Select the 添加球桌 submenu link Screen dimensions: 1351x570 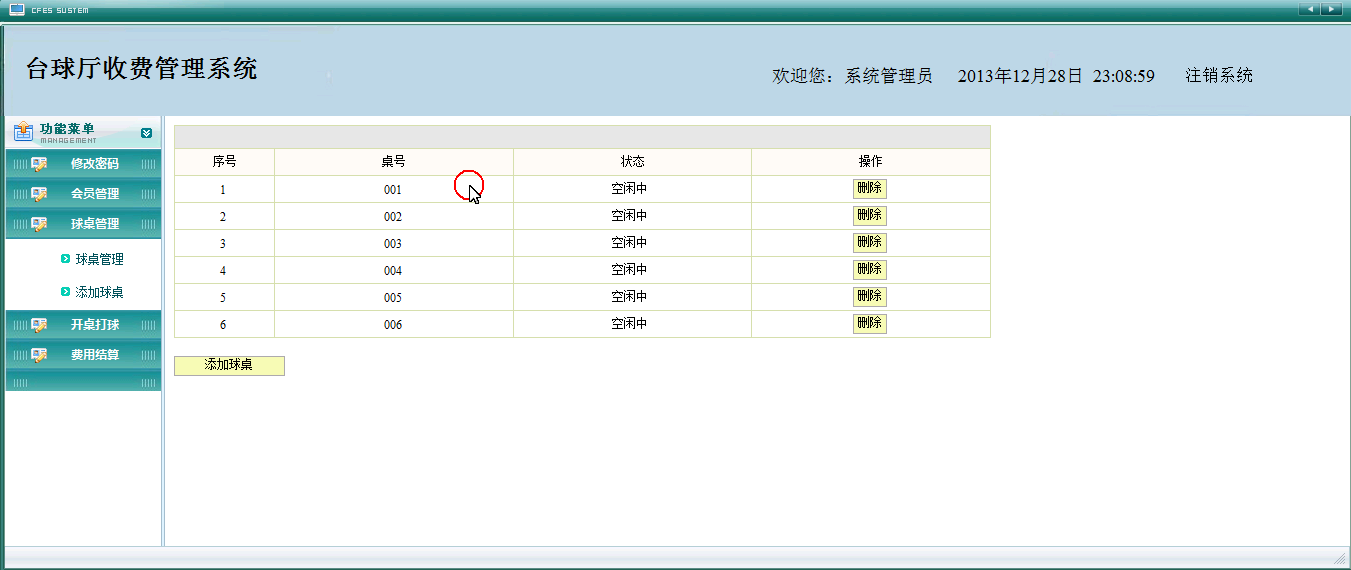coord(99,292)
